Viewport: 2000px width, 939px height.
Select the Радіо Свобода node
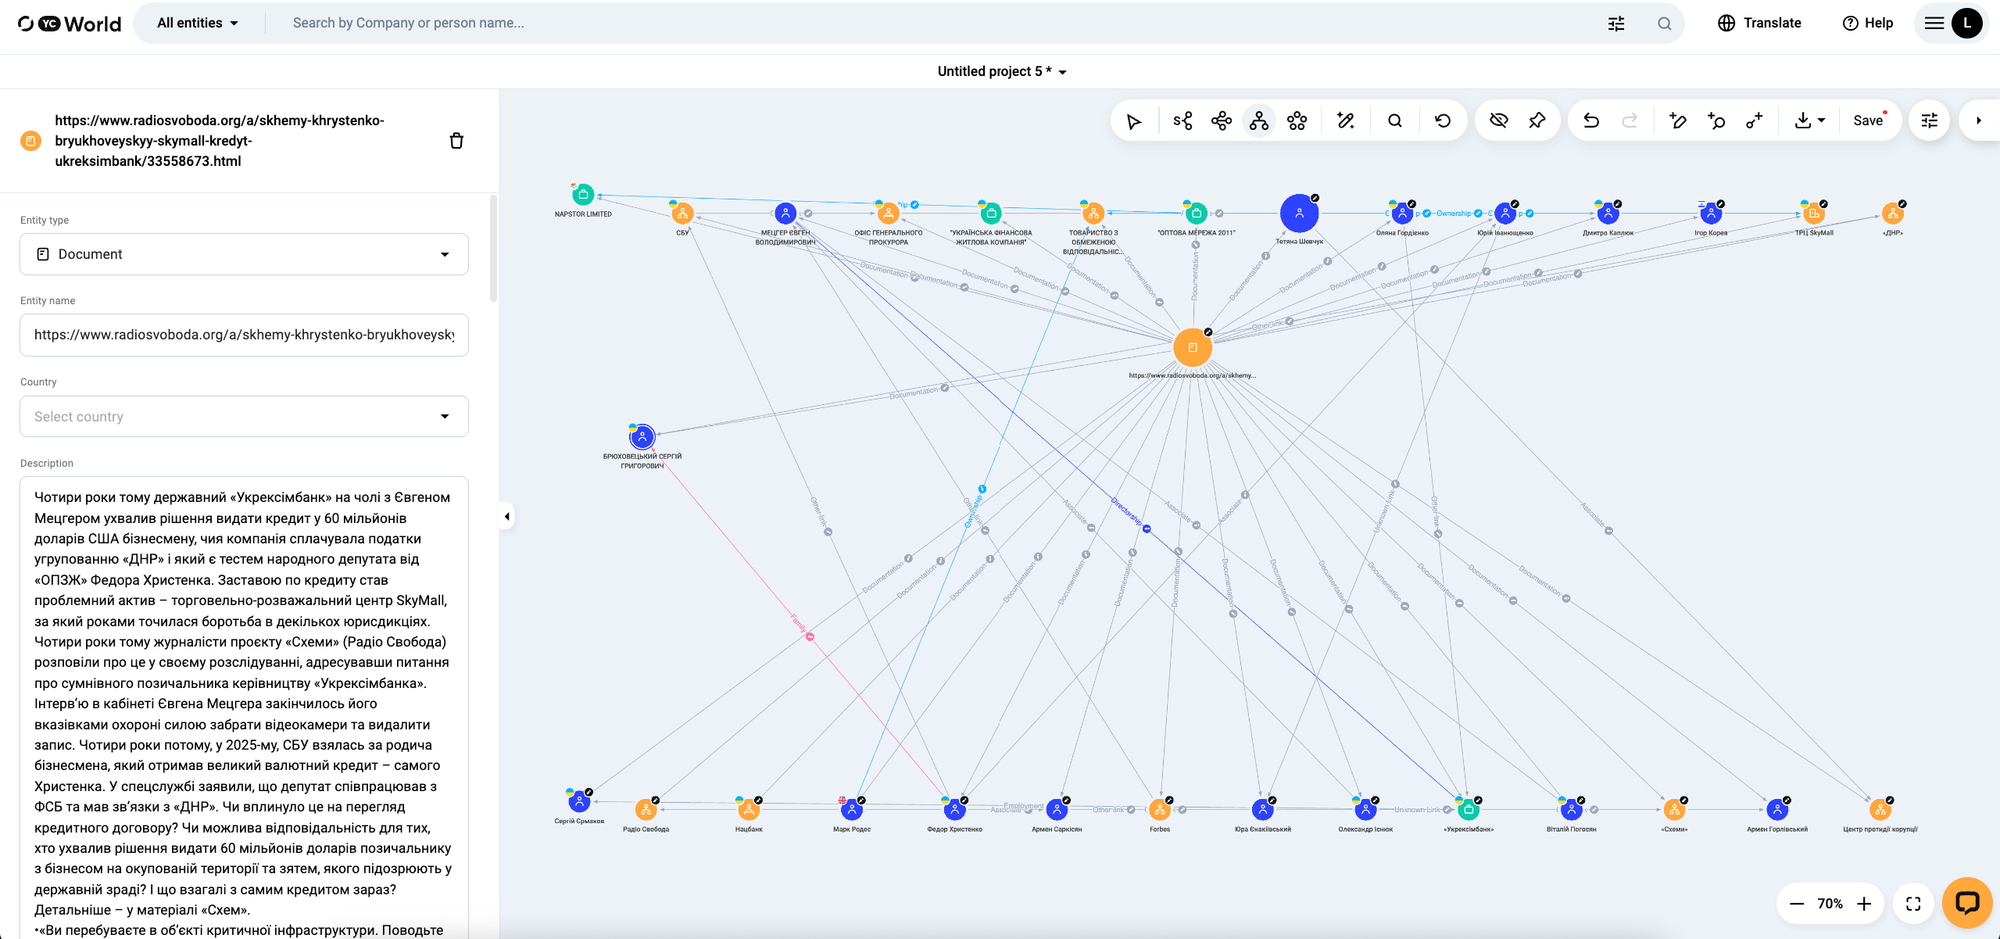pyautogui.click(x=646, y=809)
